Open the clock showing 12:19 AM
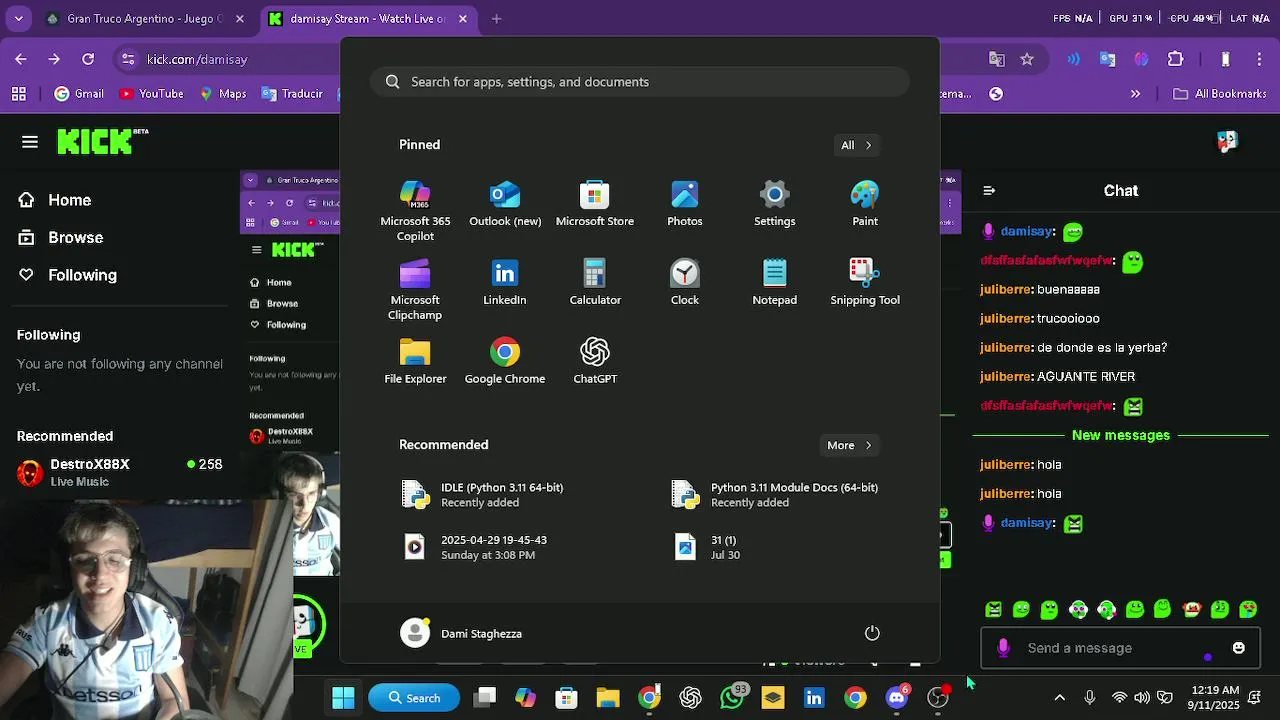 [x=1216, y=698]
